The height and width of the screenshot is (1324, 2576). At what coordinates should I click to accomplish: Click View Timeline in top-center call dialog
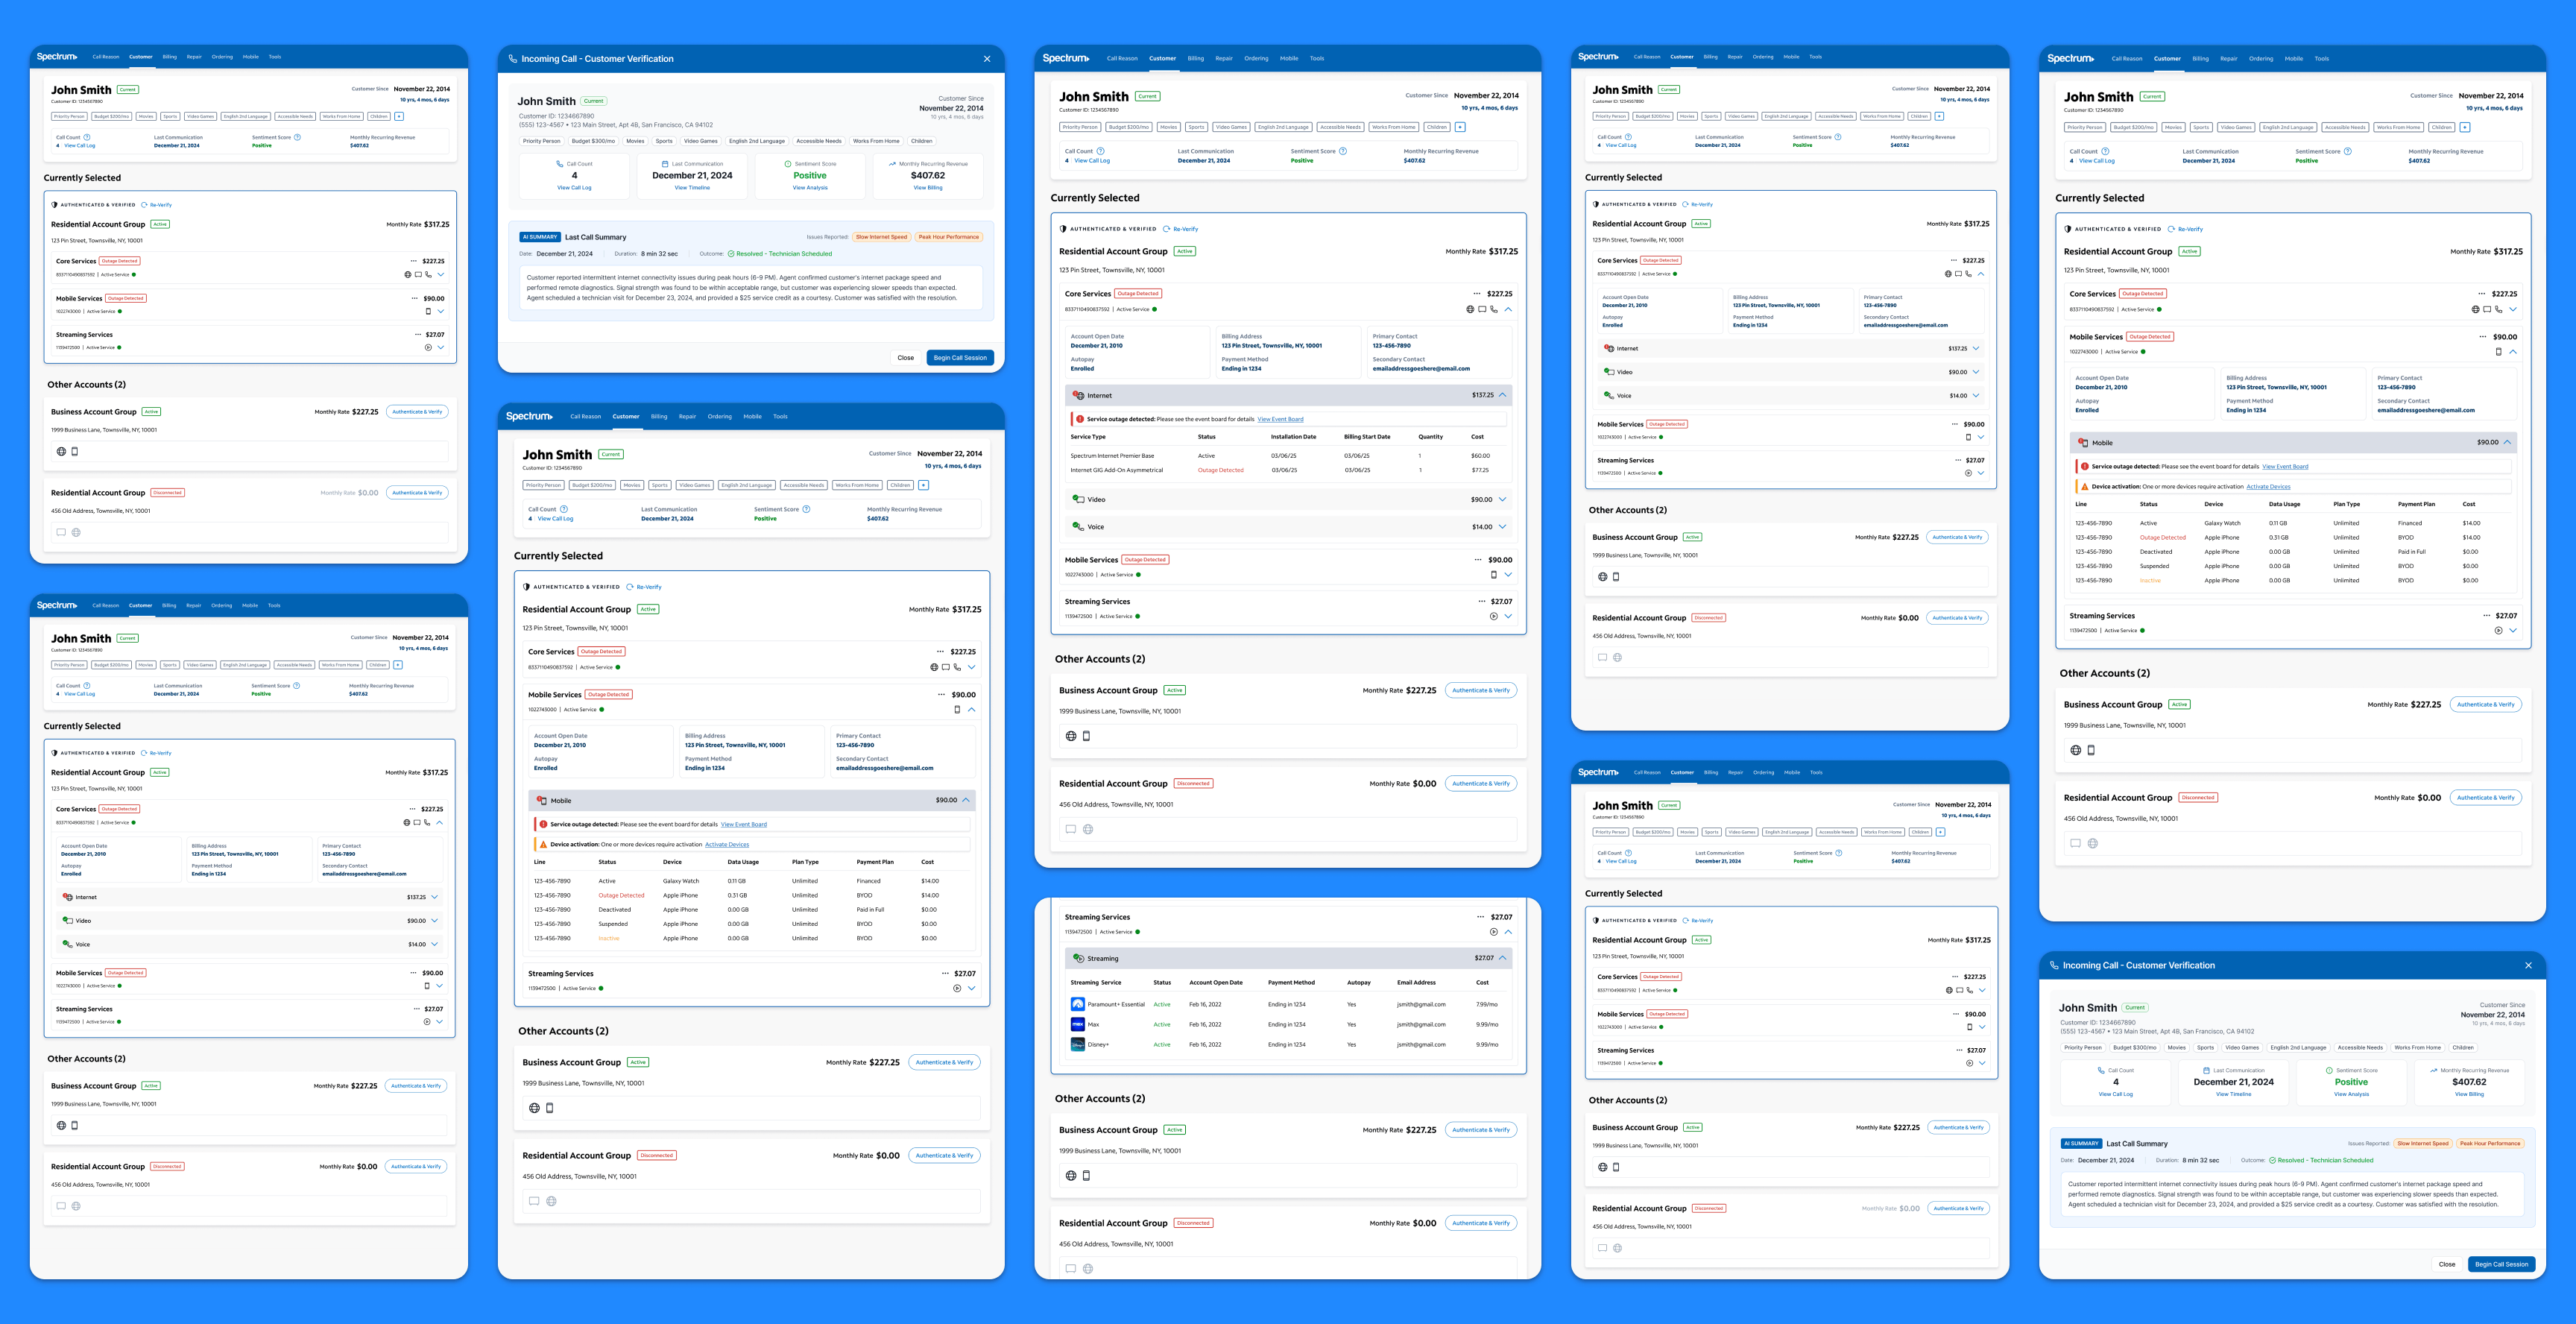pyautogui.click(x=692, y=188)
